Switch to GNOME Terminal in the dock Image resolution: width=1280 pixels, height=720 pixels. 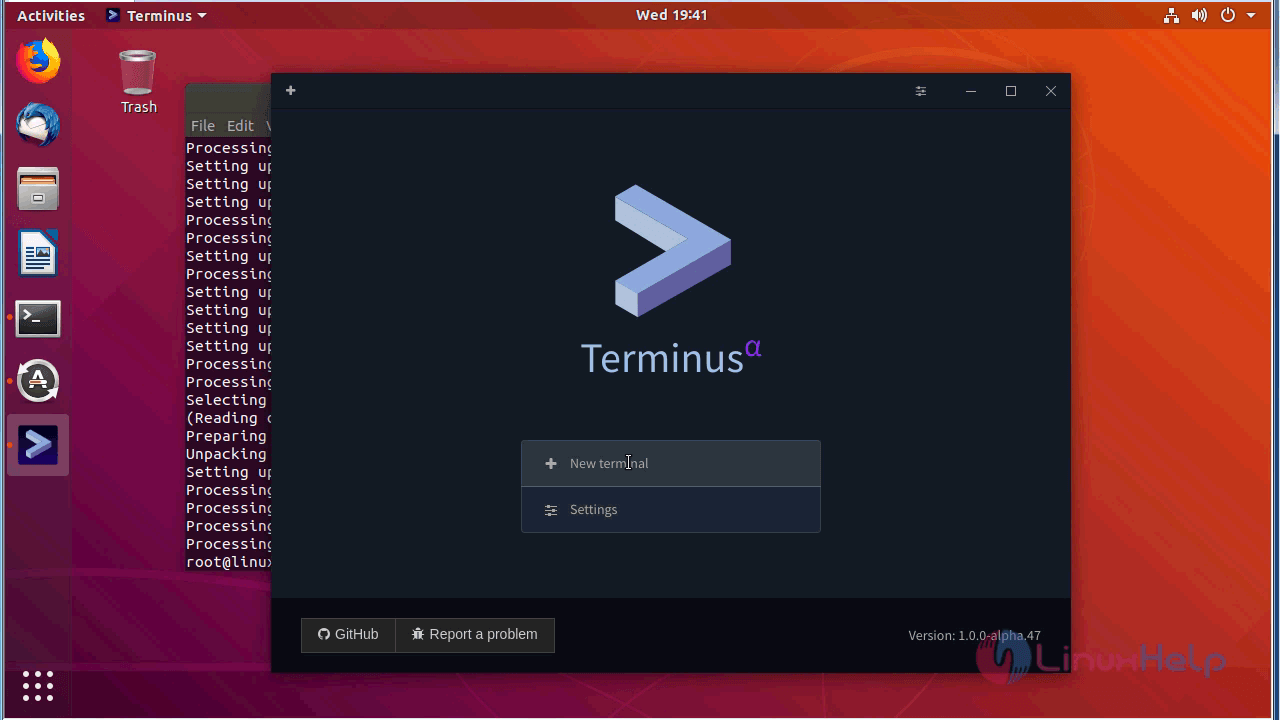38,318
